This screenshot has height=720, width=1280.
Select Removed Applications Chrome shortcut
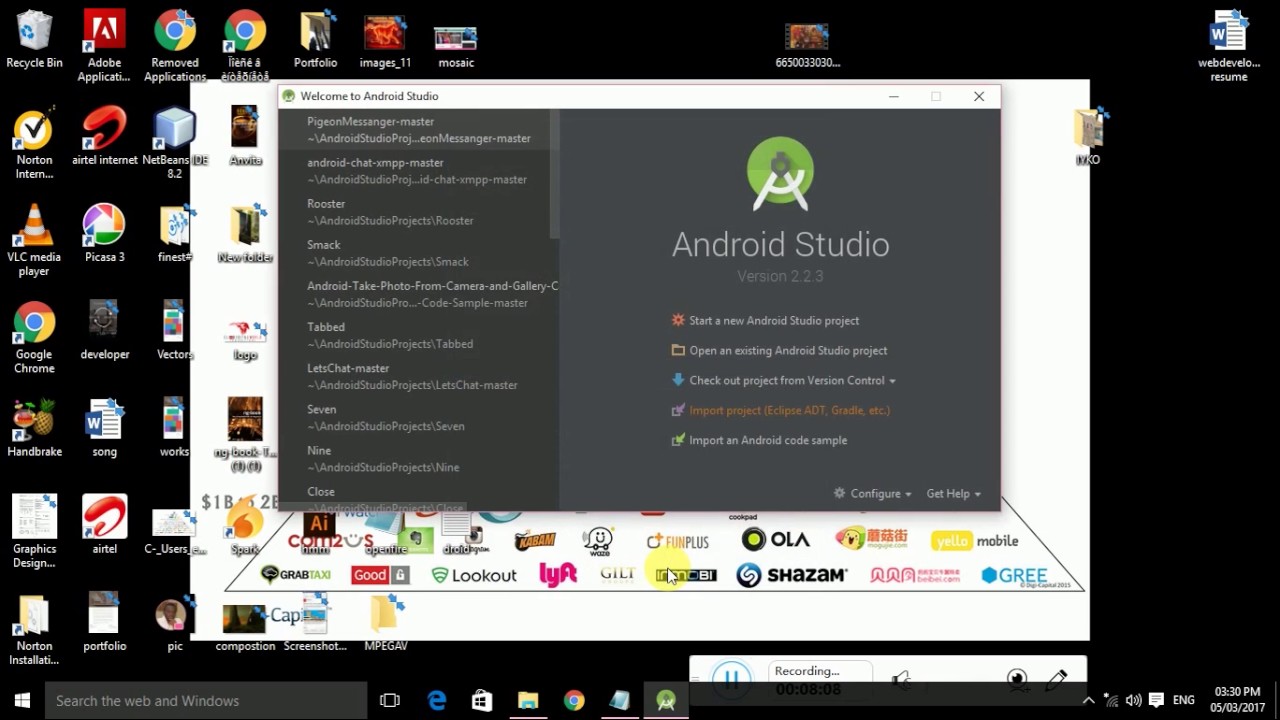point(175,47)
